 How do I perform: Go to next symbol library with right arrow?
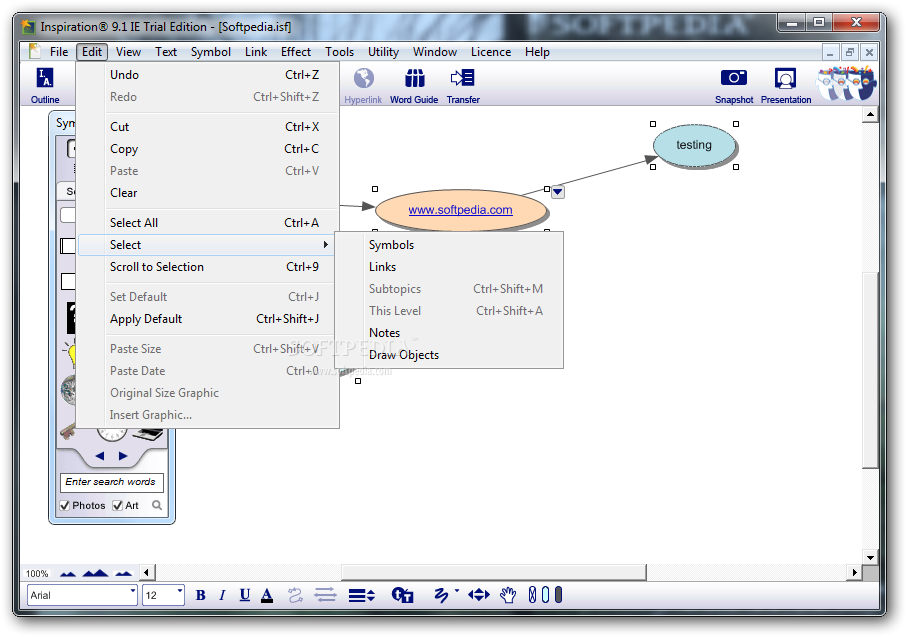coord(123,456)
